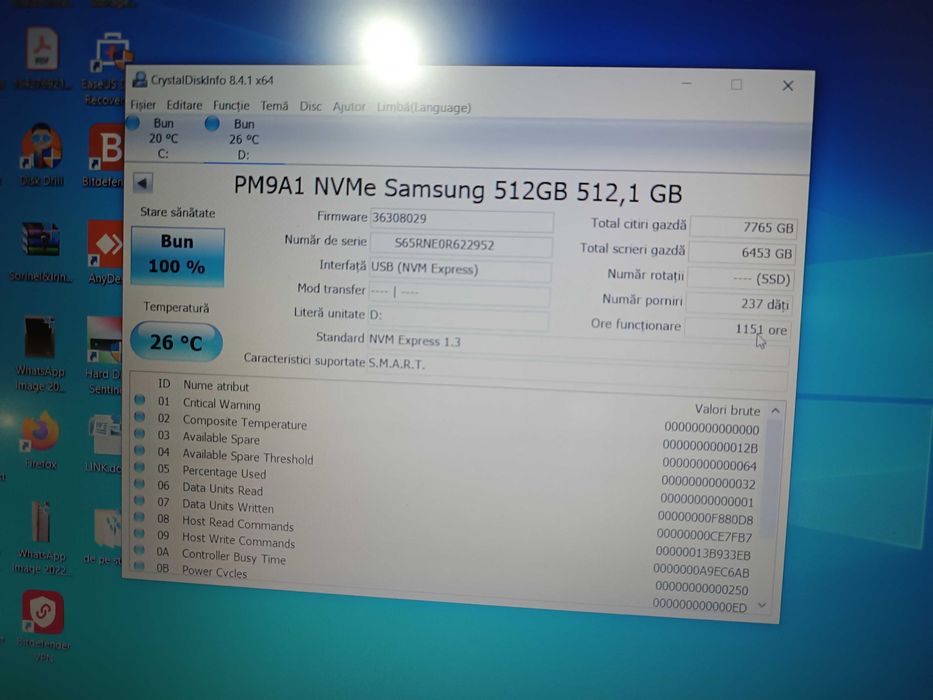Click Ore funcționare value 1151 ore
This screenshot has height=700, width=933.
tap(738, 329)
